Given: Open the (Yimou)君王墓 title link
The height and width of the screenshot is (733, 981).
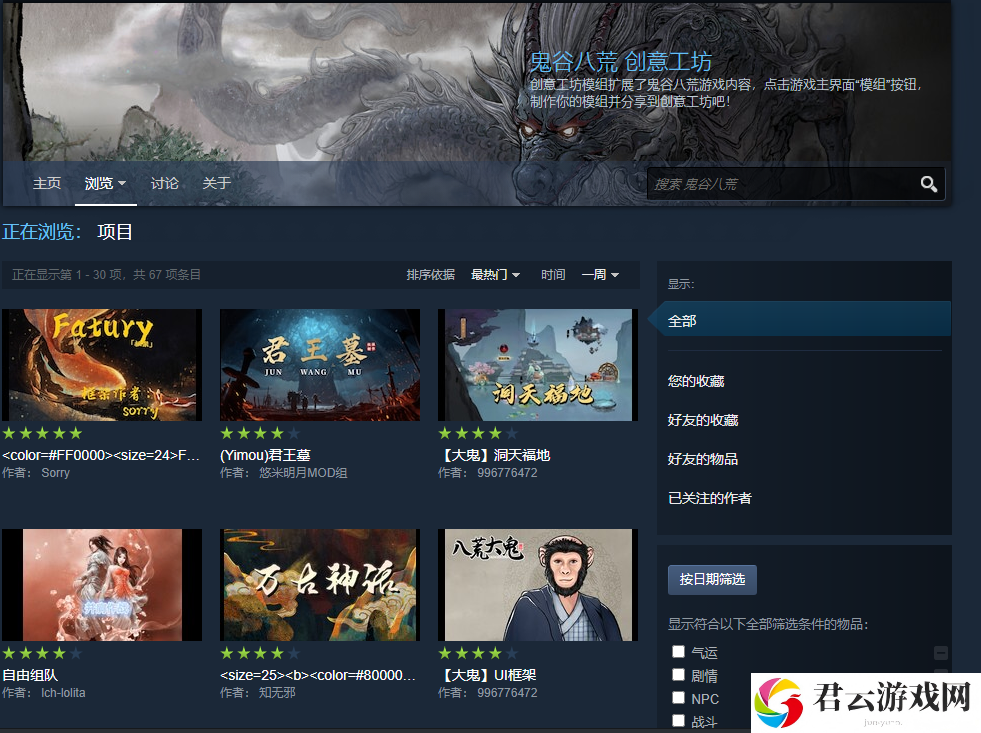Looking at the screenshot, I should point(265,455).
